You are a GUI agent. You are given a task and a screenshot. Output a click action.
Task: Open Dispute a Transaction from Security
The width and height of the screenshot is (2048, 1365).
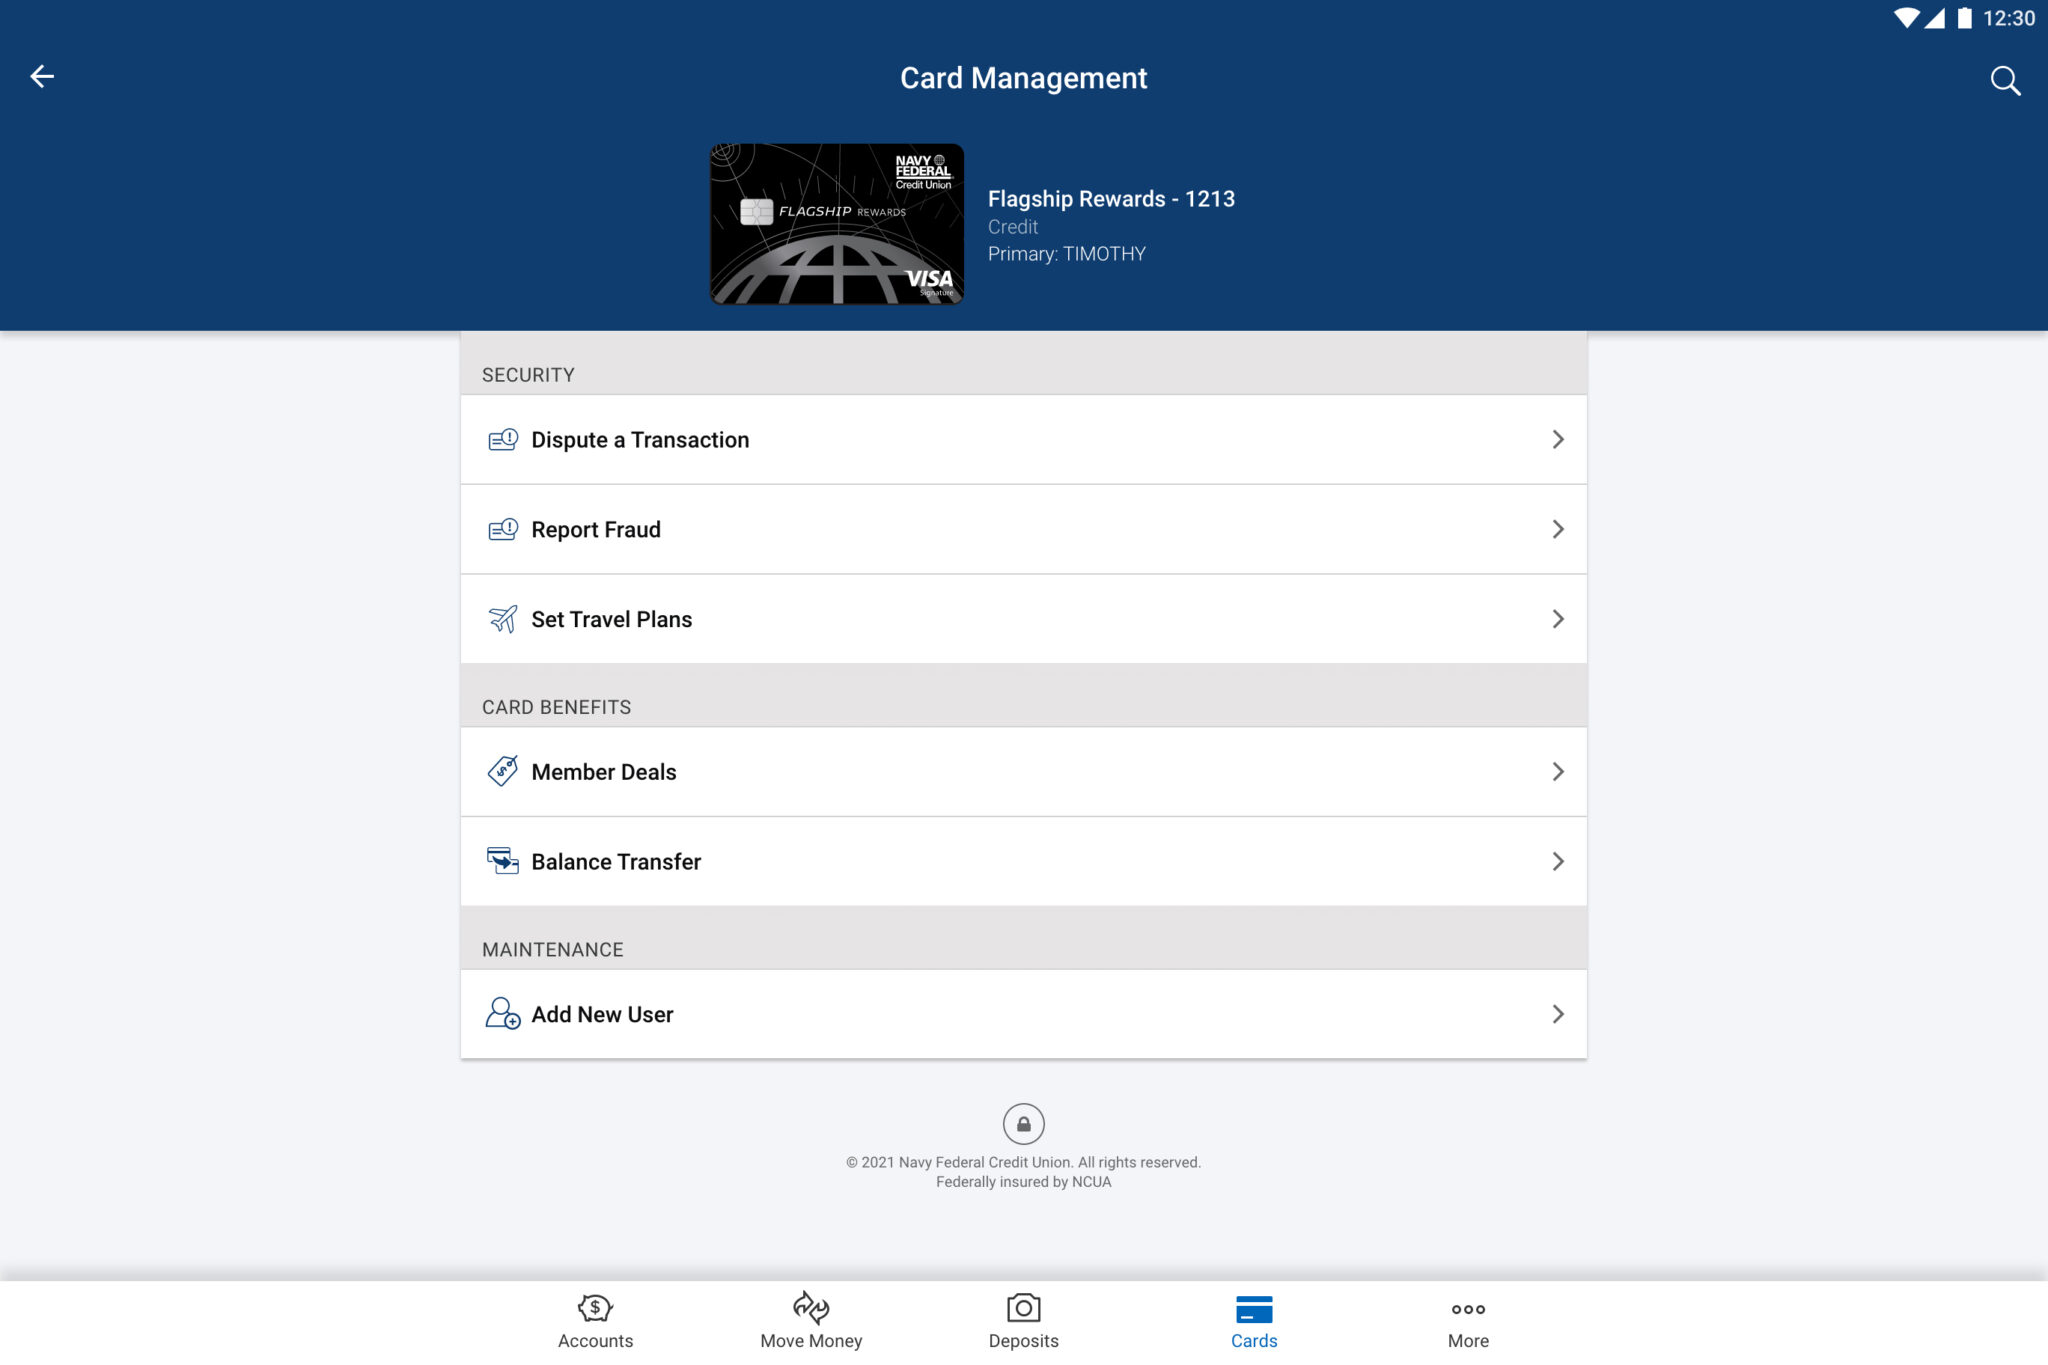641,439
